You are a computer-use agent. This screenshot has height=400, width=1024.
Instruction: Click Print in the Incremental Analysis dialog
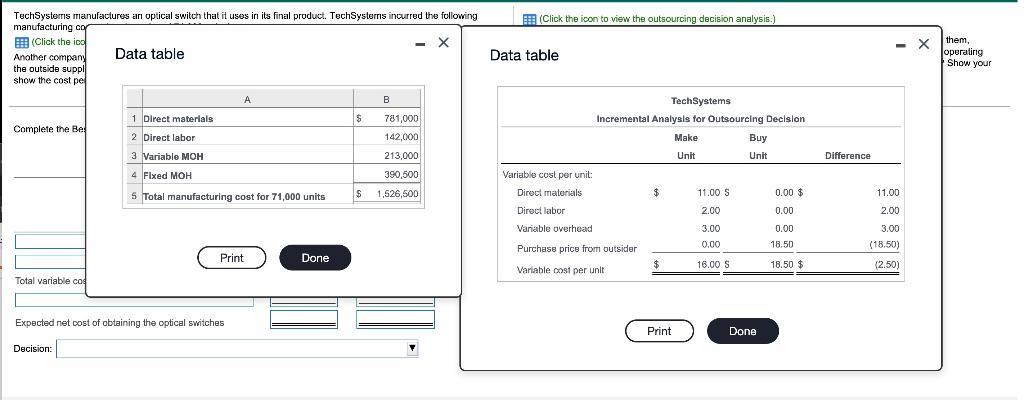659,331
